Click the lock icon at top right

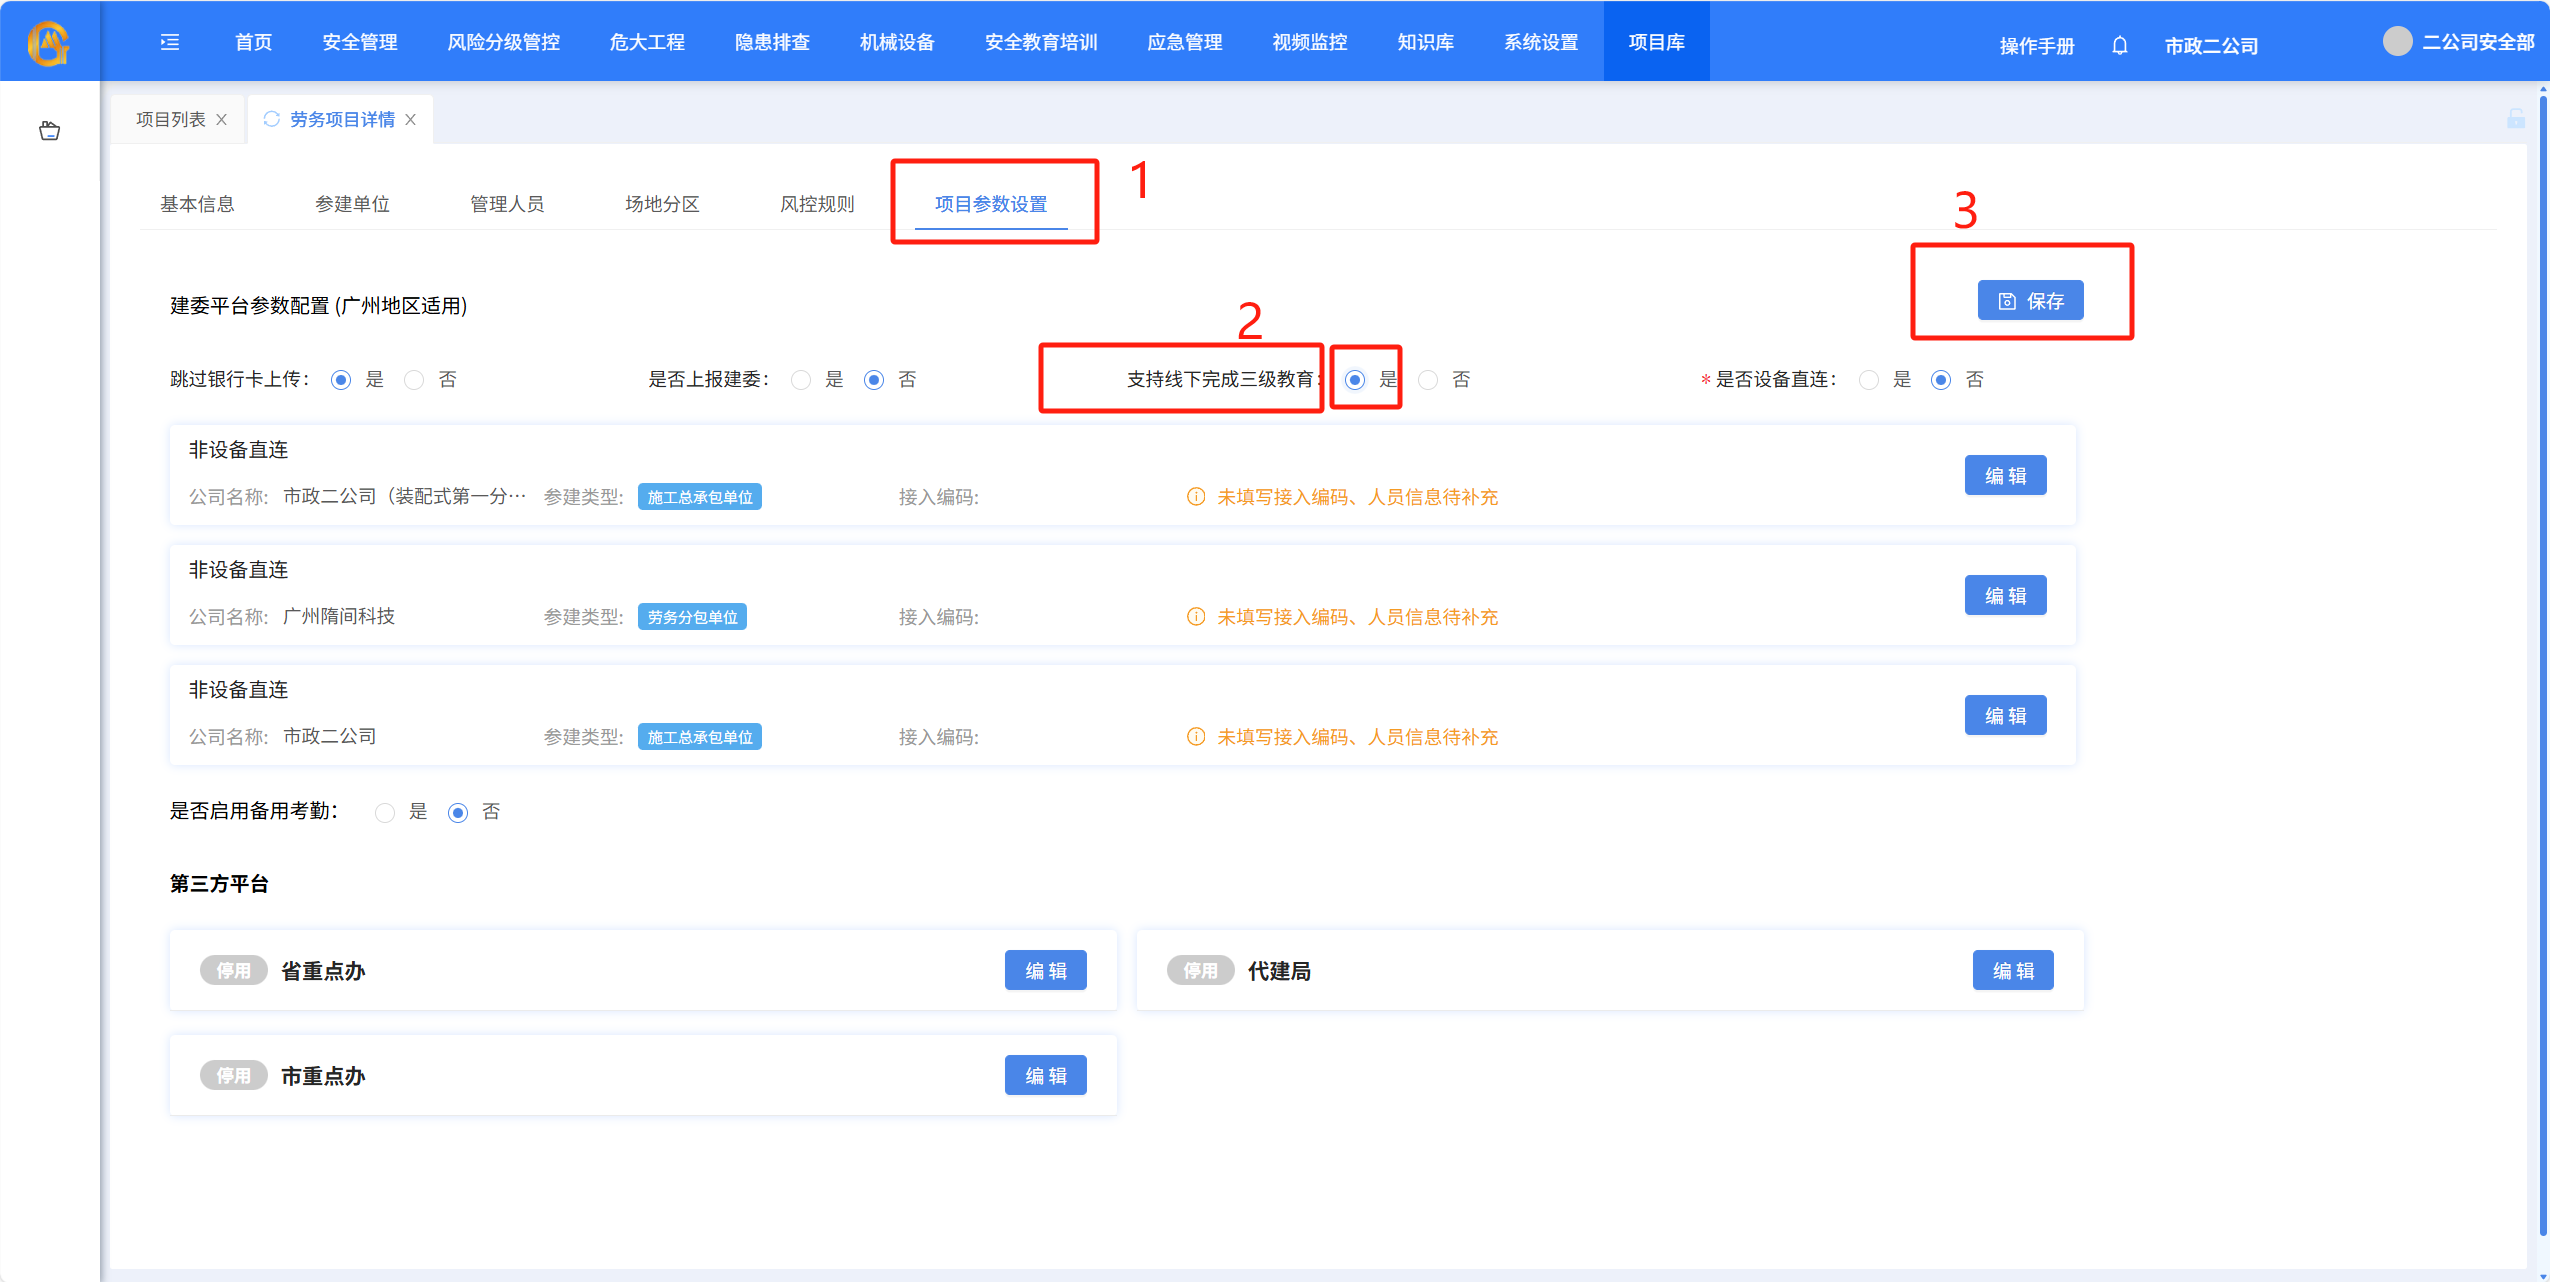(x=2516, y=119)
